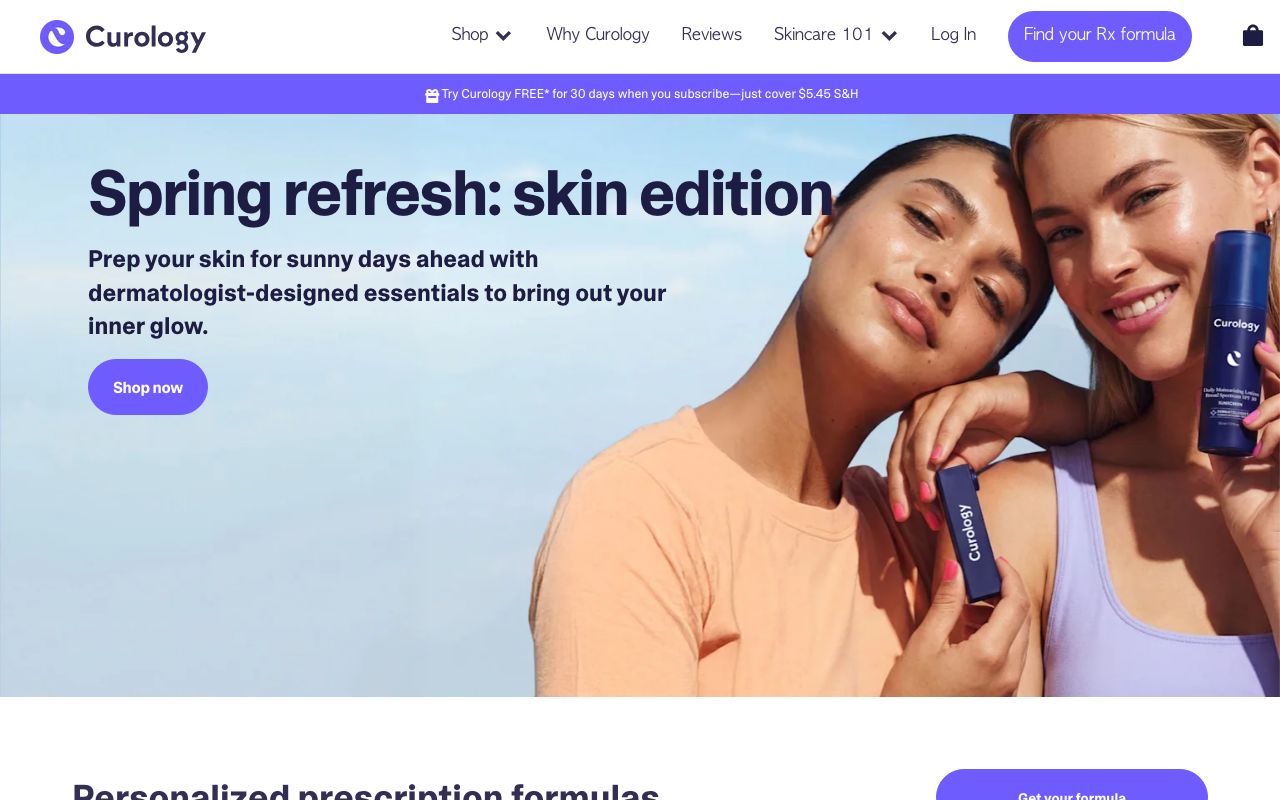Expand the Skincare 101 chevron

tap(889, 36)
